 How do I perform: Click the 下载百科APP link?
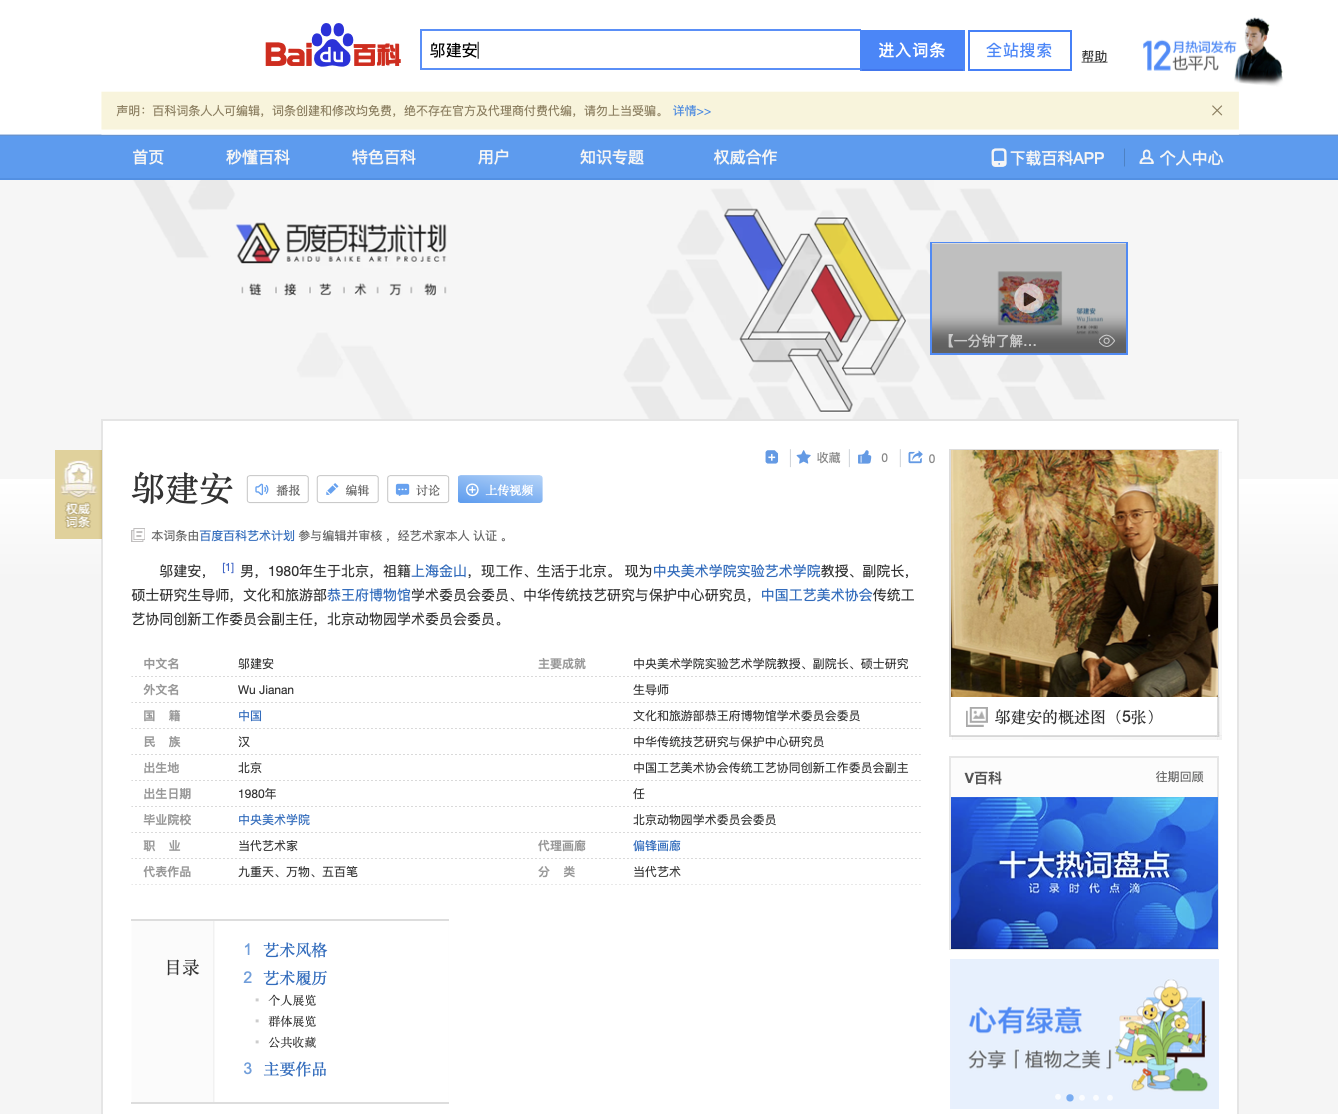click(1047, 158)
